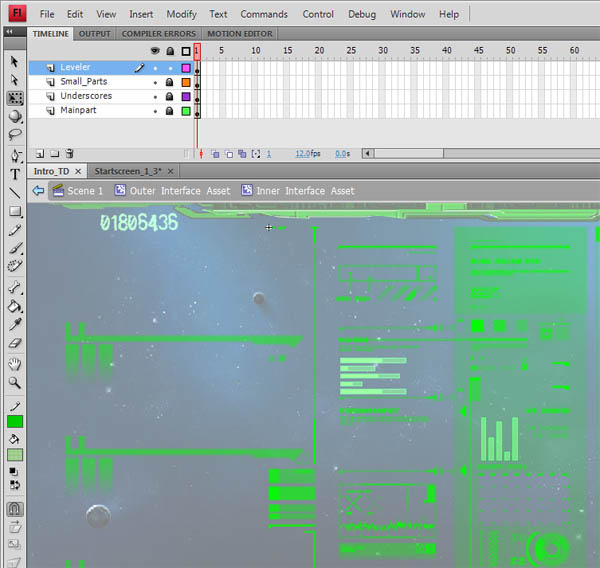Image resolution: width=600 pixels, height=568 pixels.
Task: Toggle Onion Skin button
Action: coord(215,154)
